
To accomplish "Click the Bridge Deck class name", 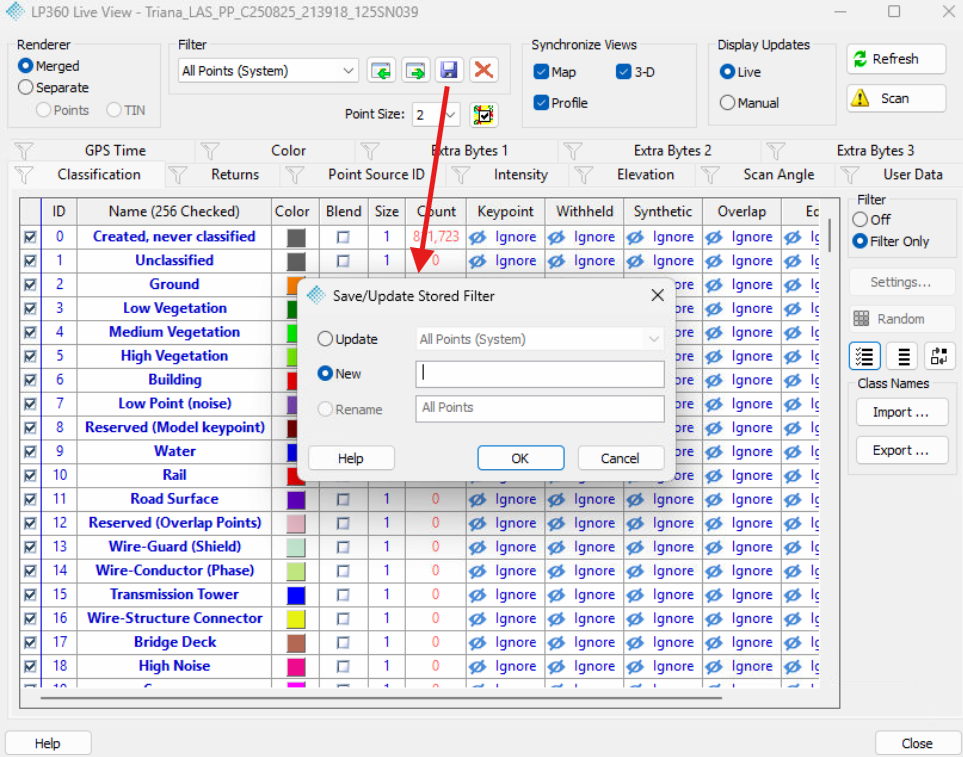I will (174, 643).
